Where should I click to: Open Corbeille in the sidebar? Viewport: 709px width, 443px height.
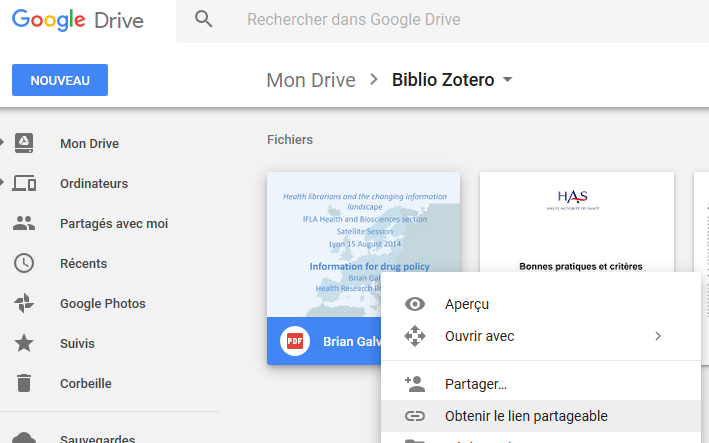point(86,383)
